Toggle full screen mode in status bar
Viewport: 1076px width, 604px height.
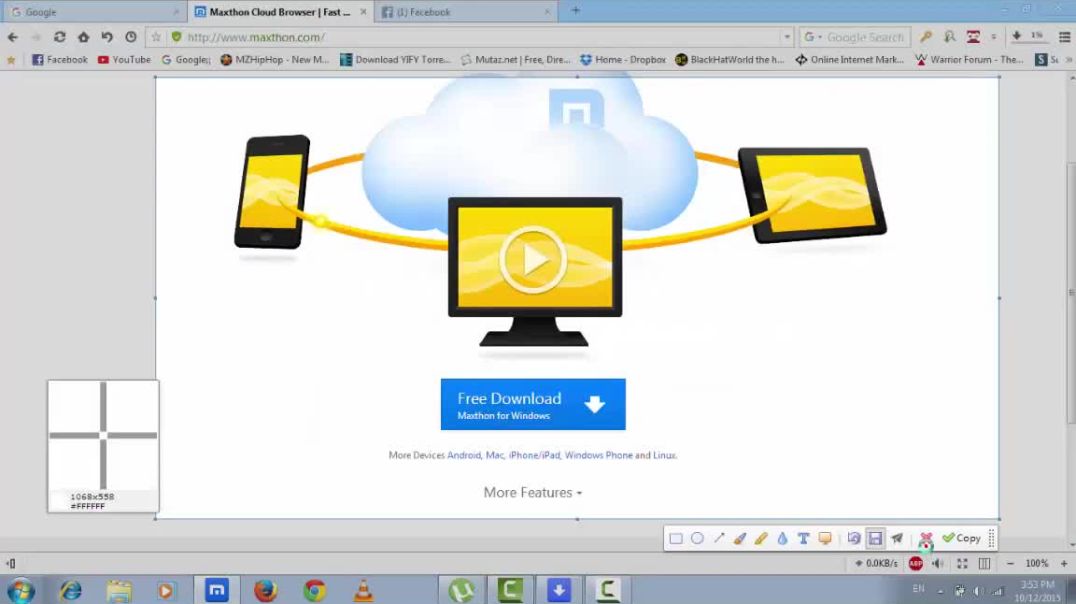(962, 564)
